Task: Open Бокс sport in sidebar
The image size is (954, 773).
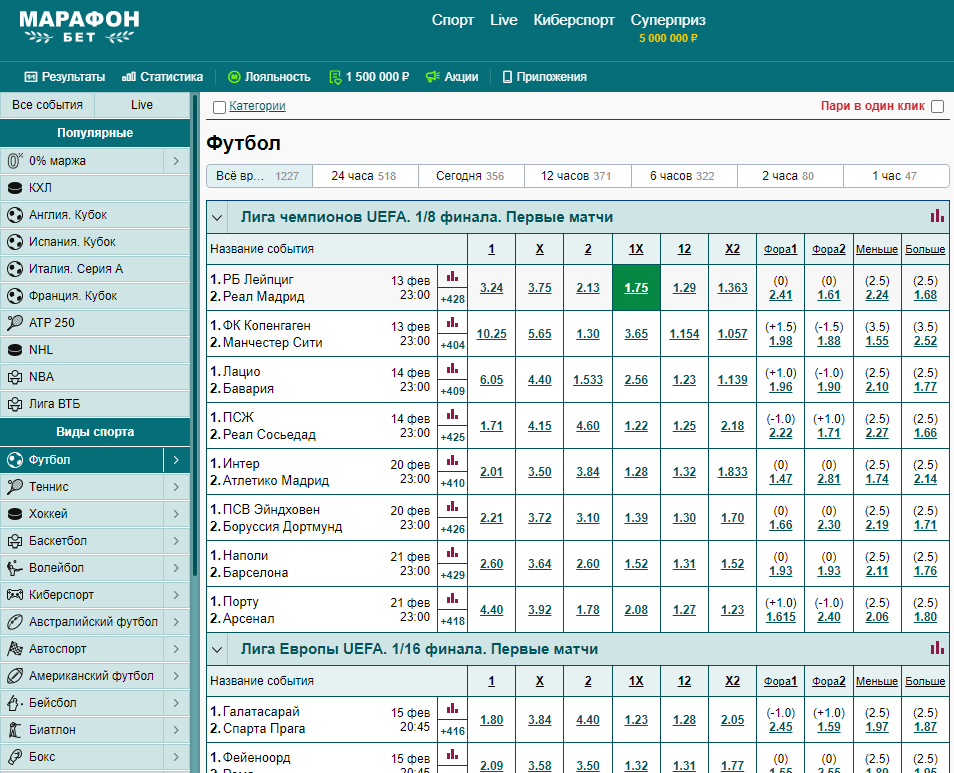Action: [82, 757]
